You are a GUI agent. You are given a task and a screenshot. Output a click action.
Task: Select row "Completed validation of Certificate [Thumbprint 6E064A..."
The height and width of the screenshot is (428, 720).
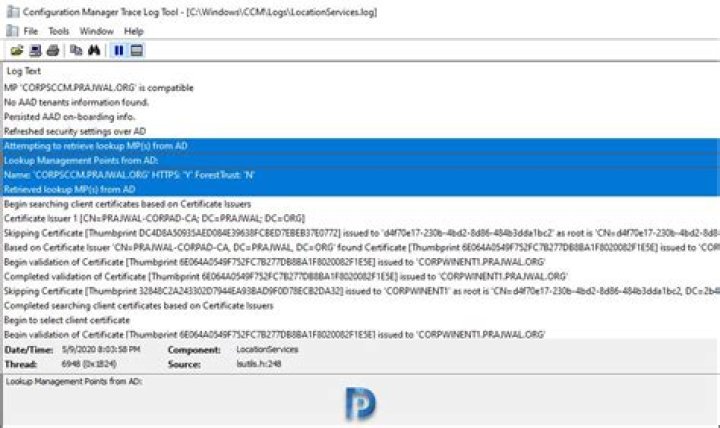[360, 276]
